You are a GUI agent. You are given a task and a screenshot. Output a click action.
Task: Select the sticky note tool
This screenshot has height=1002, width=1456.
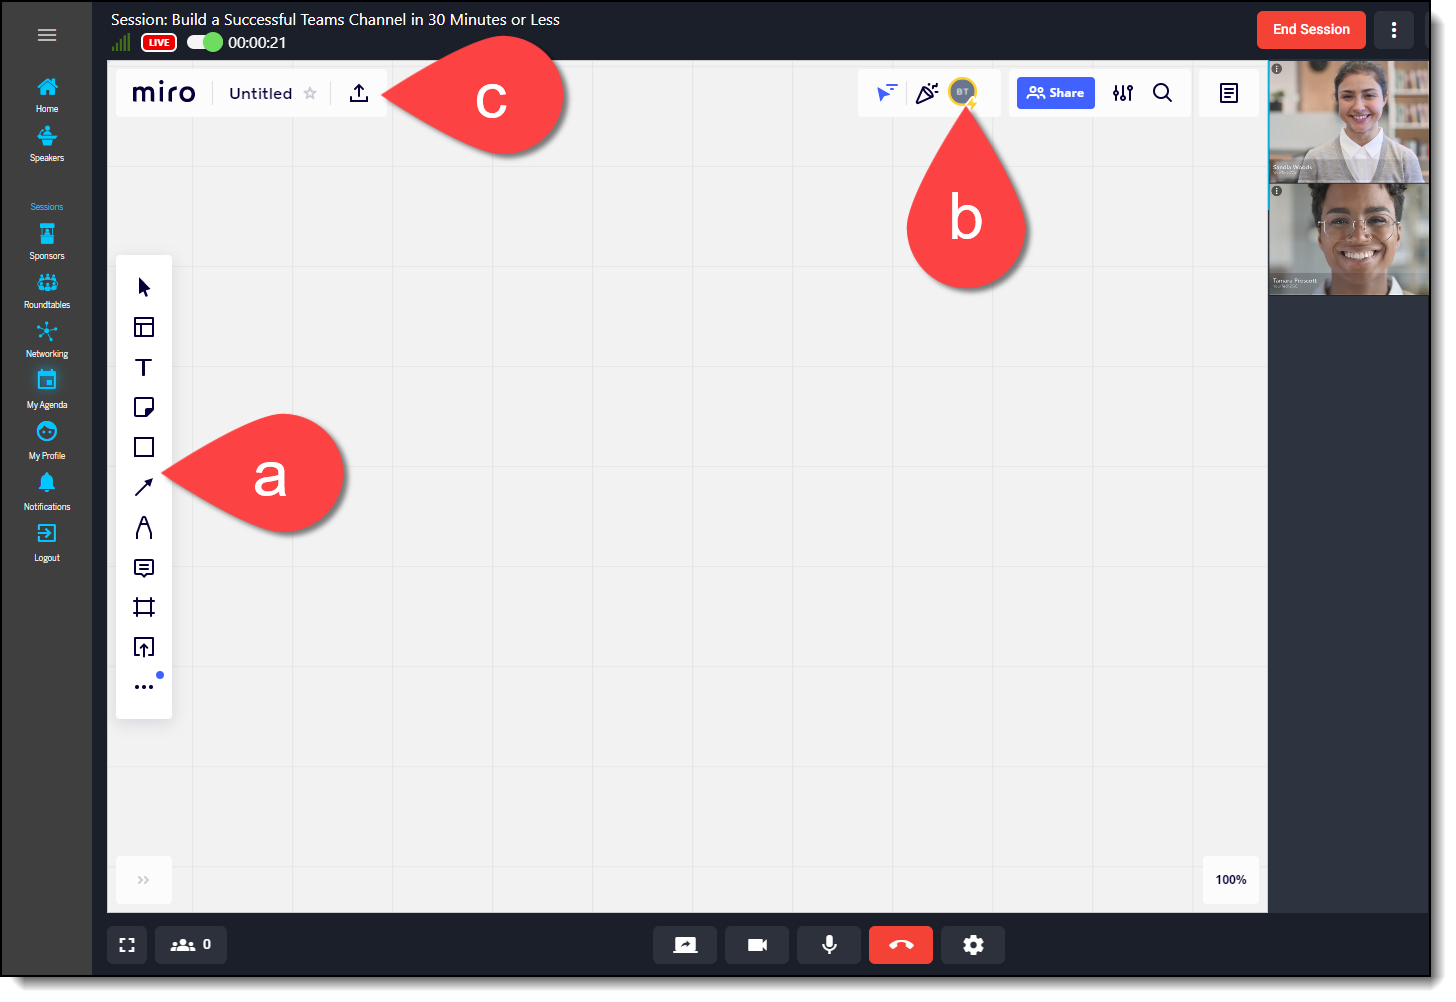pos(144,407)
